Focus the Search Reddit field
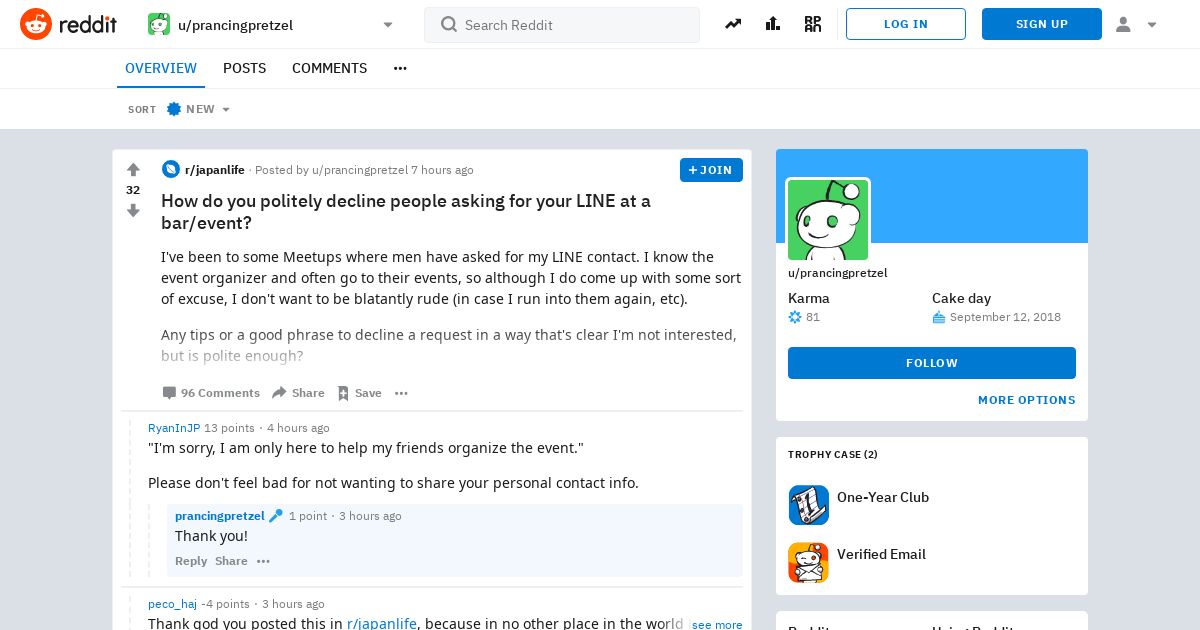This screenshot has height=630, width=1200. [x=562, y=25]
